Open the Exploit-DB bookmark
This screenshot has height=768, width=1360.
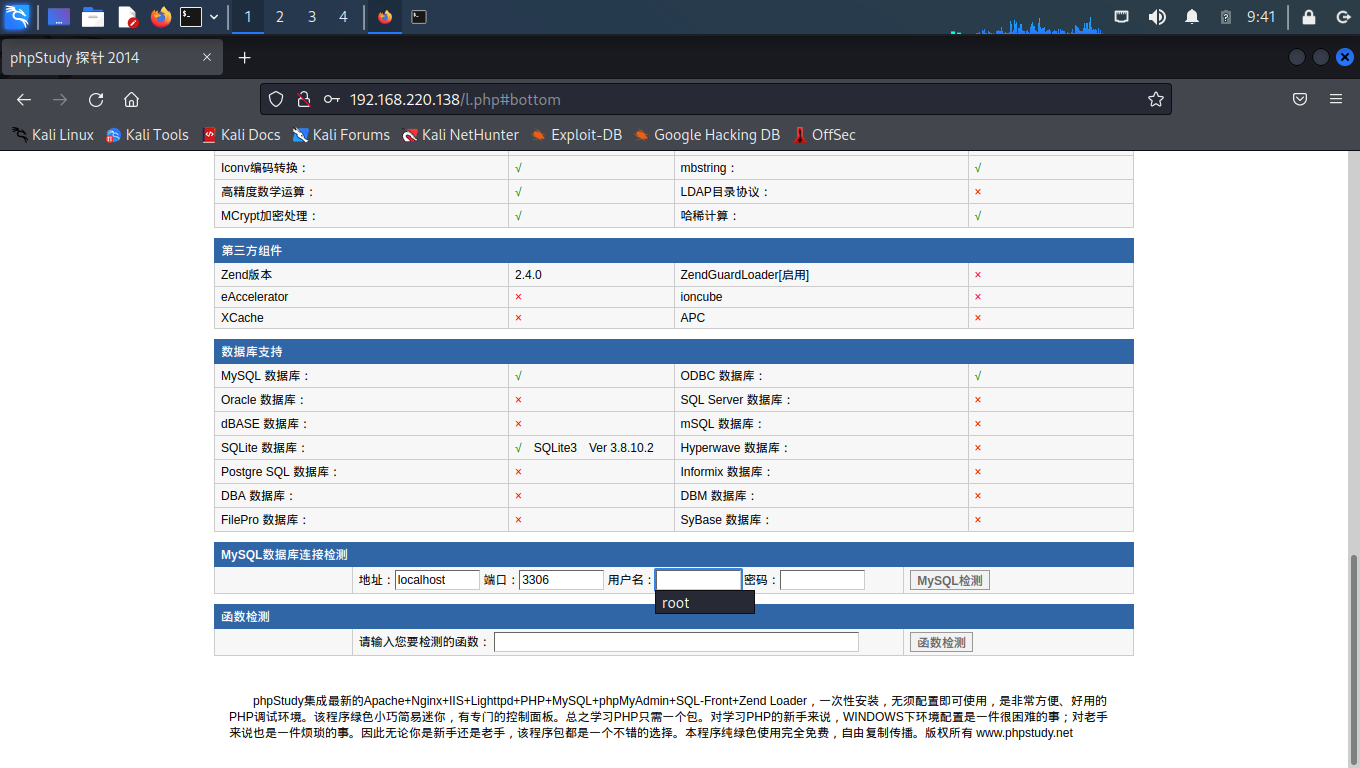(576, 135)
